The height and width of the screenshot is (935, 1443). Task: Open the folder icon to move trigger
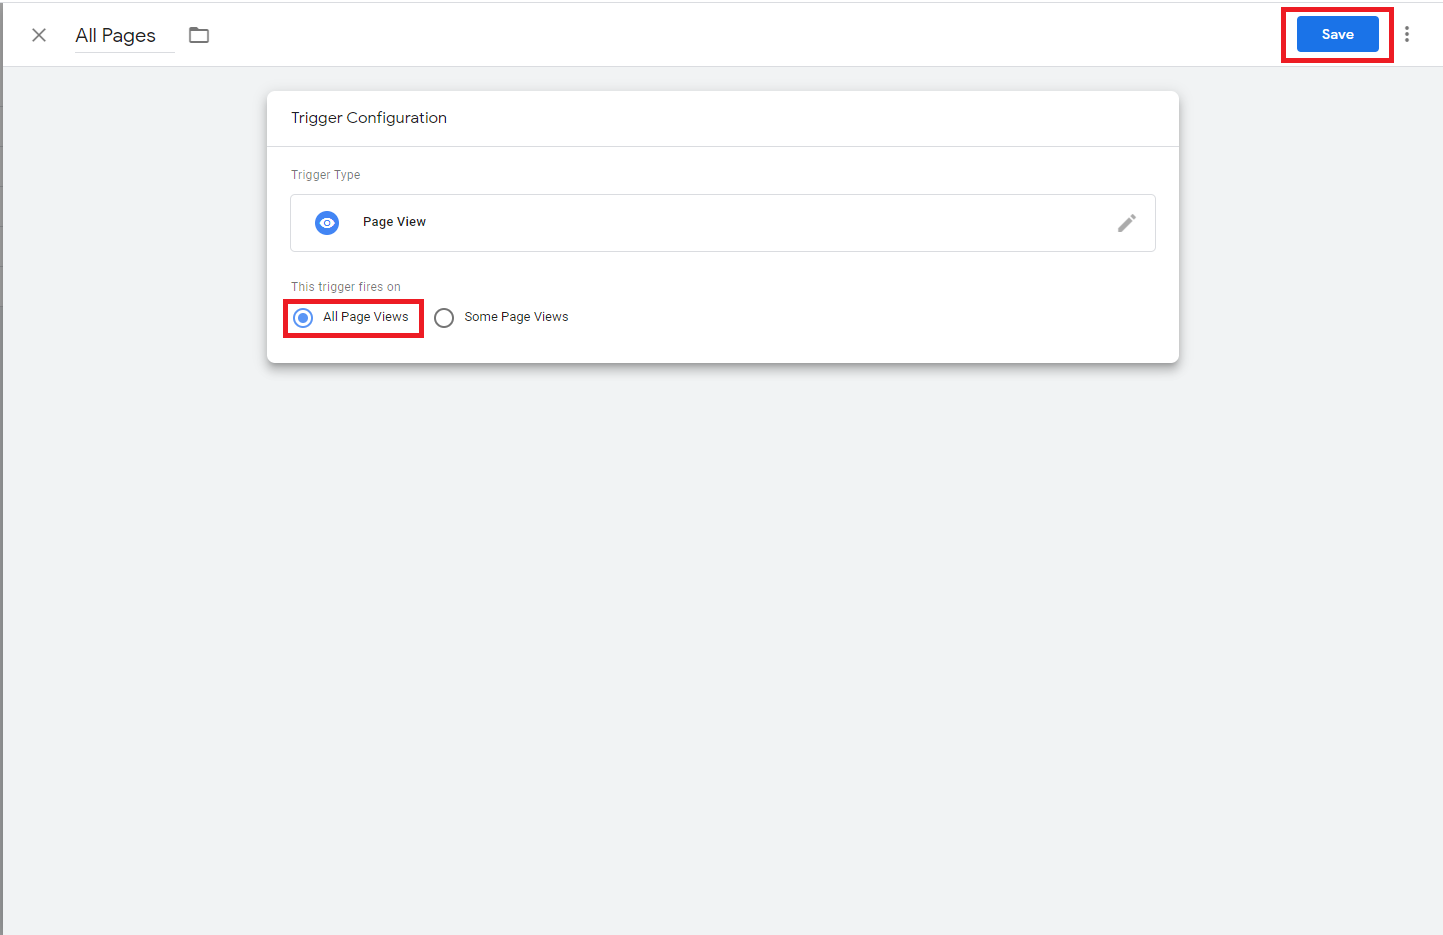pyautogui.click(x=198, y=34)
